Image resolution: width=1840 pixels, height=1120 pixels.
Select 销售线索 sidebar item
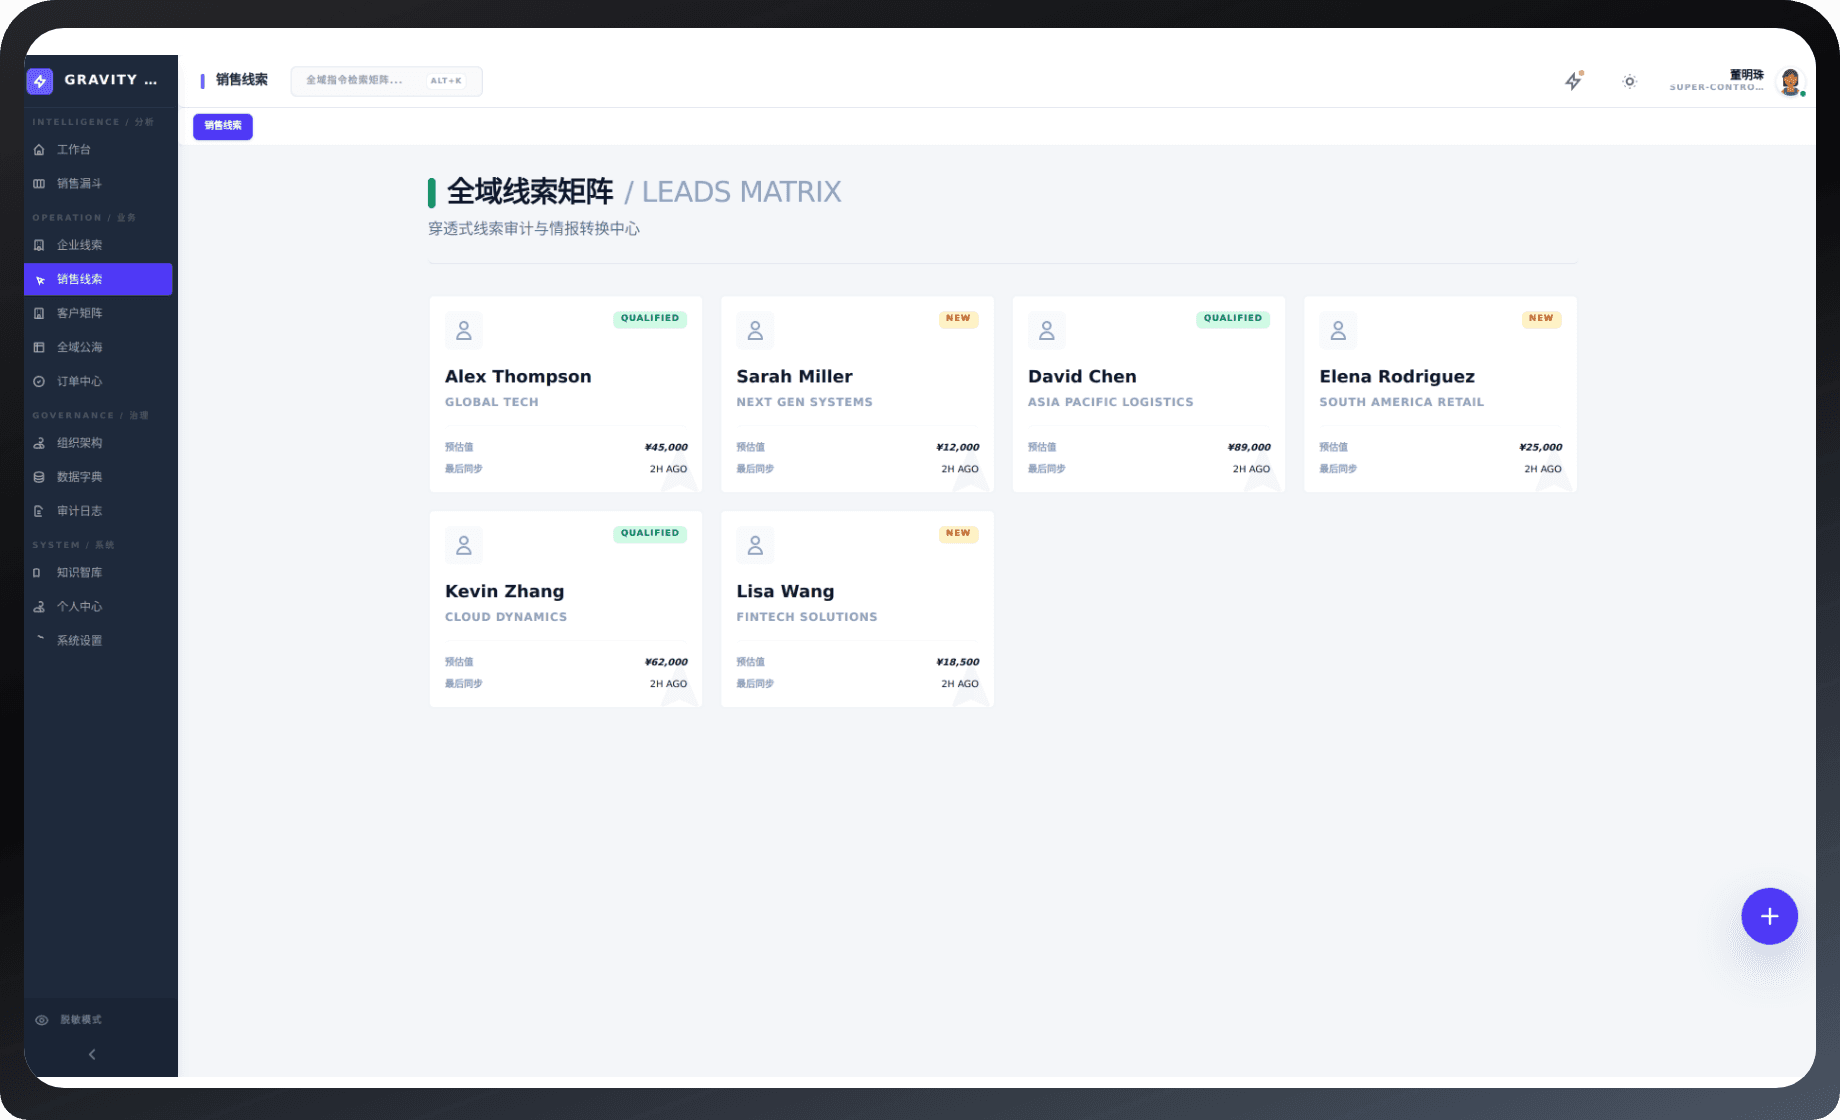click(98, 279)
